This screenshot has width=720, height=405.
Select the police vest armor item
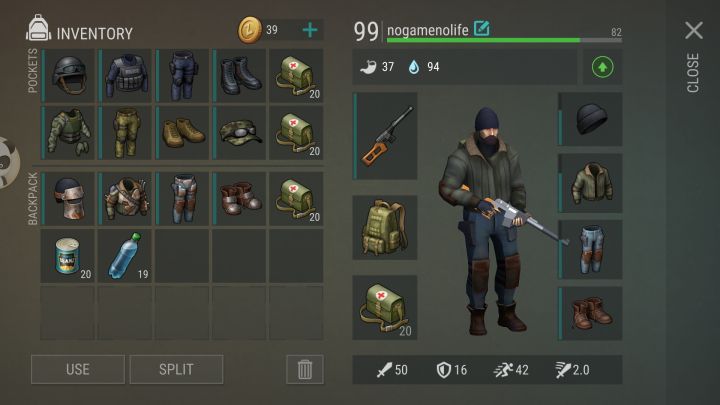tap(125, 76)
